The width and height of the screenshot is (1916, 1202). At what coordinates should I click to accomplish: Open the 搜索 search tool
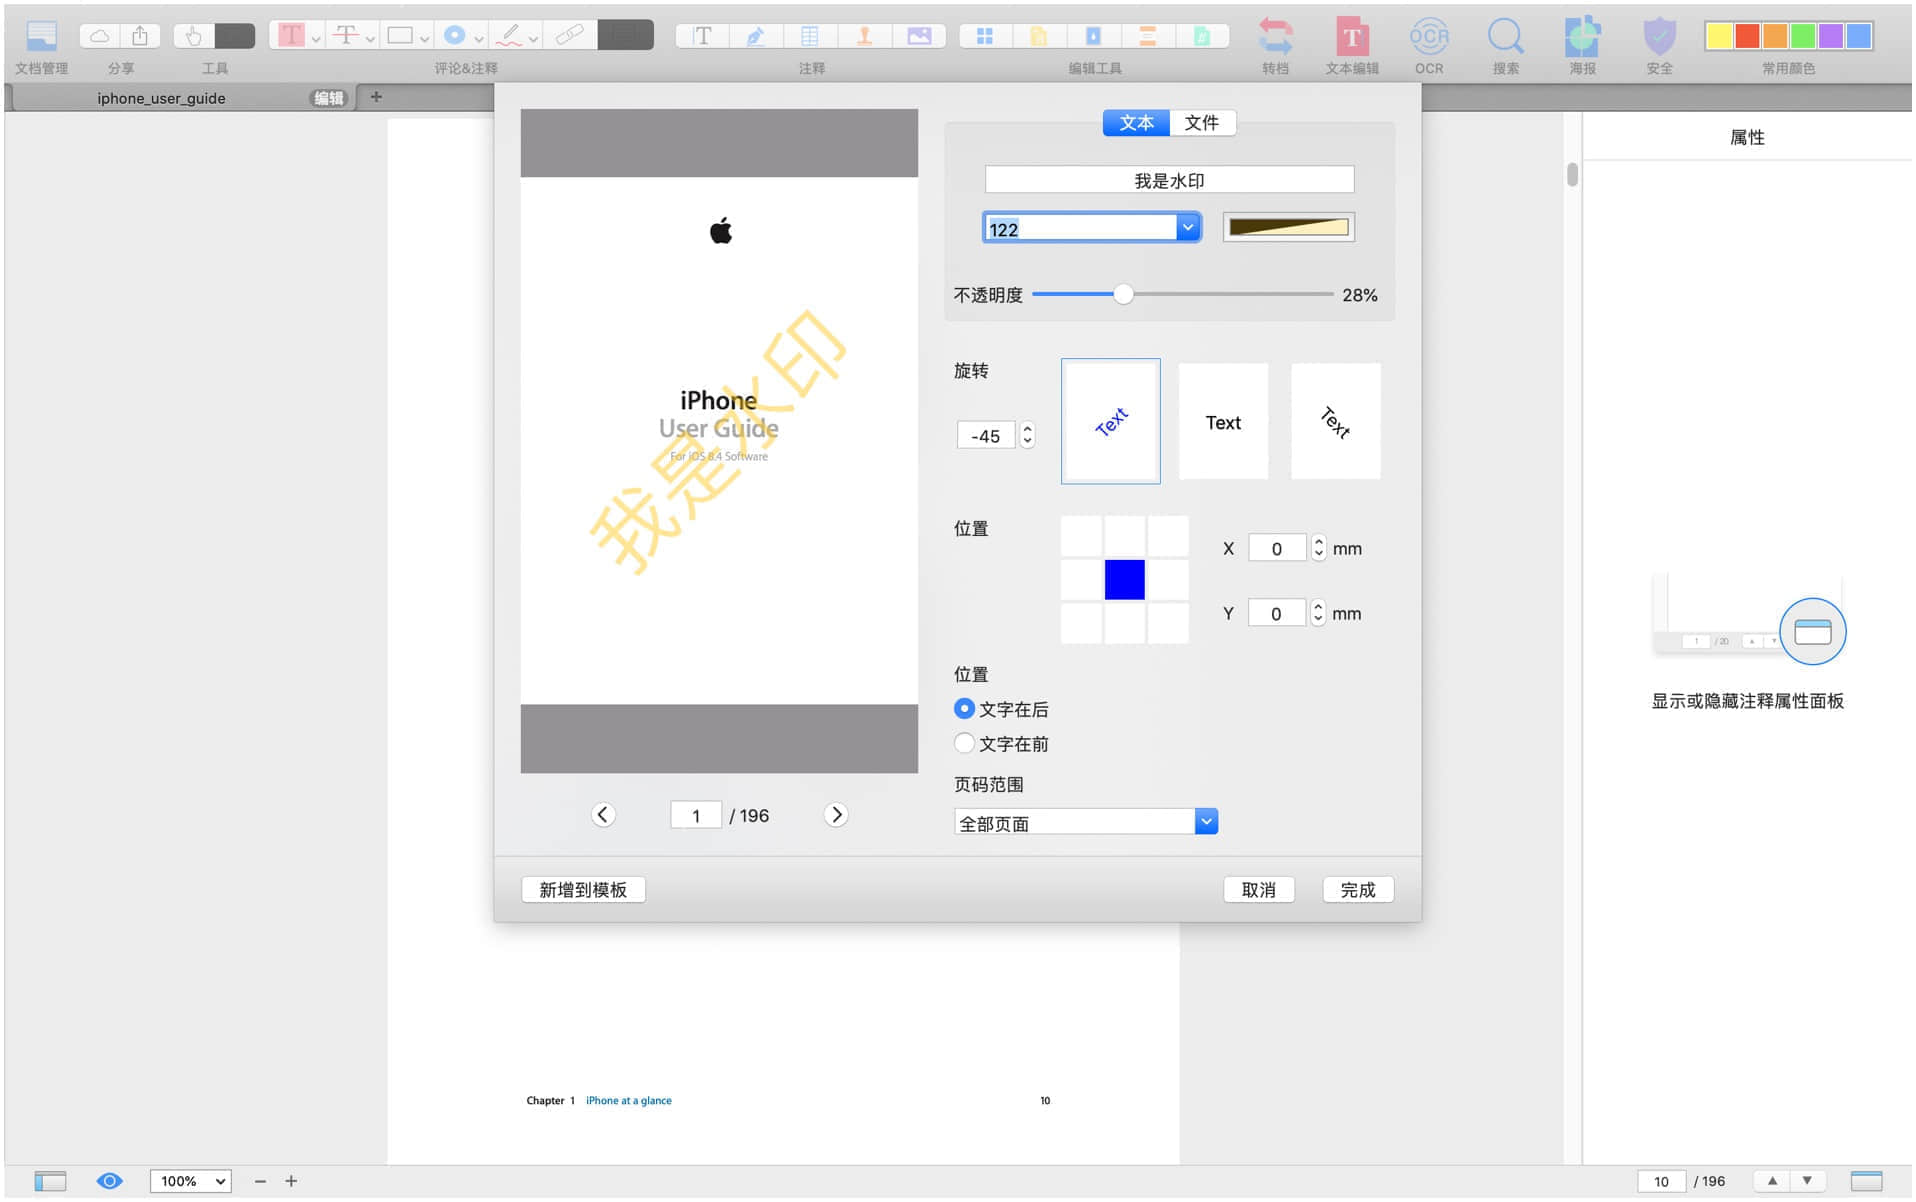pyautogui.click(x=1506, y=37)
